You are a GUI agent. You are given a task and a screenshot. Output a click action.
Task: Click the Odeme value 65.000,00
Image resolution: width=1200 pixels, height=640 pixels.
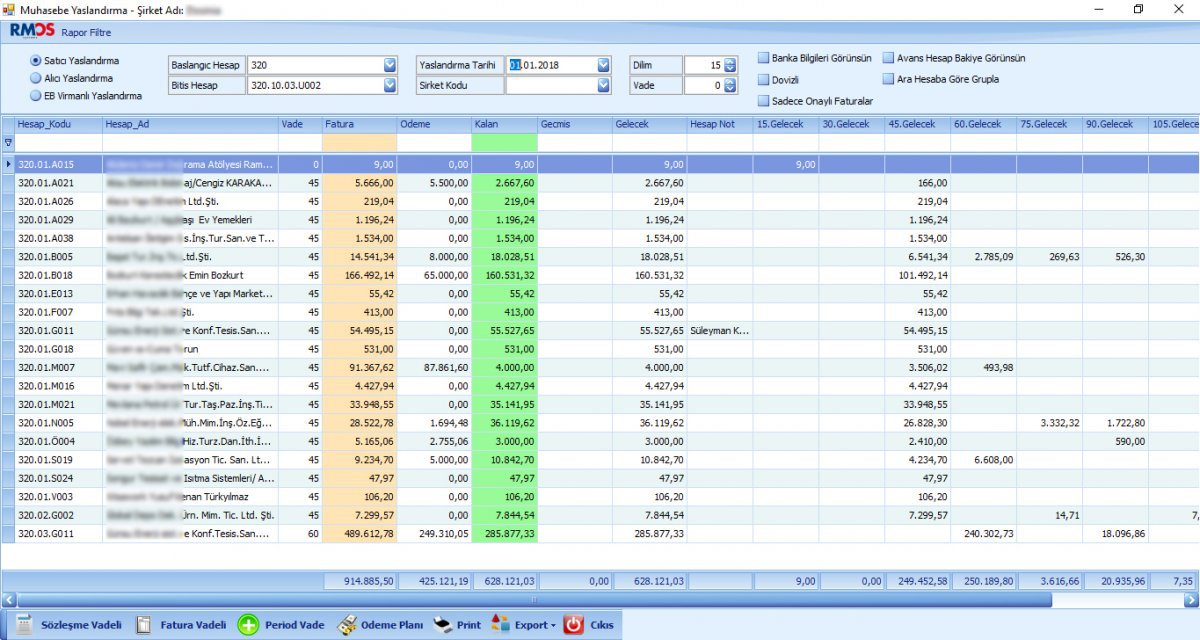(x=445, y=275)
